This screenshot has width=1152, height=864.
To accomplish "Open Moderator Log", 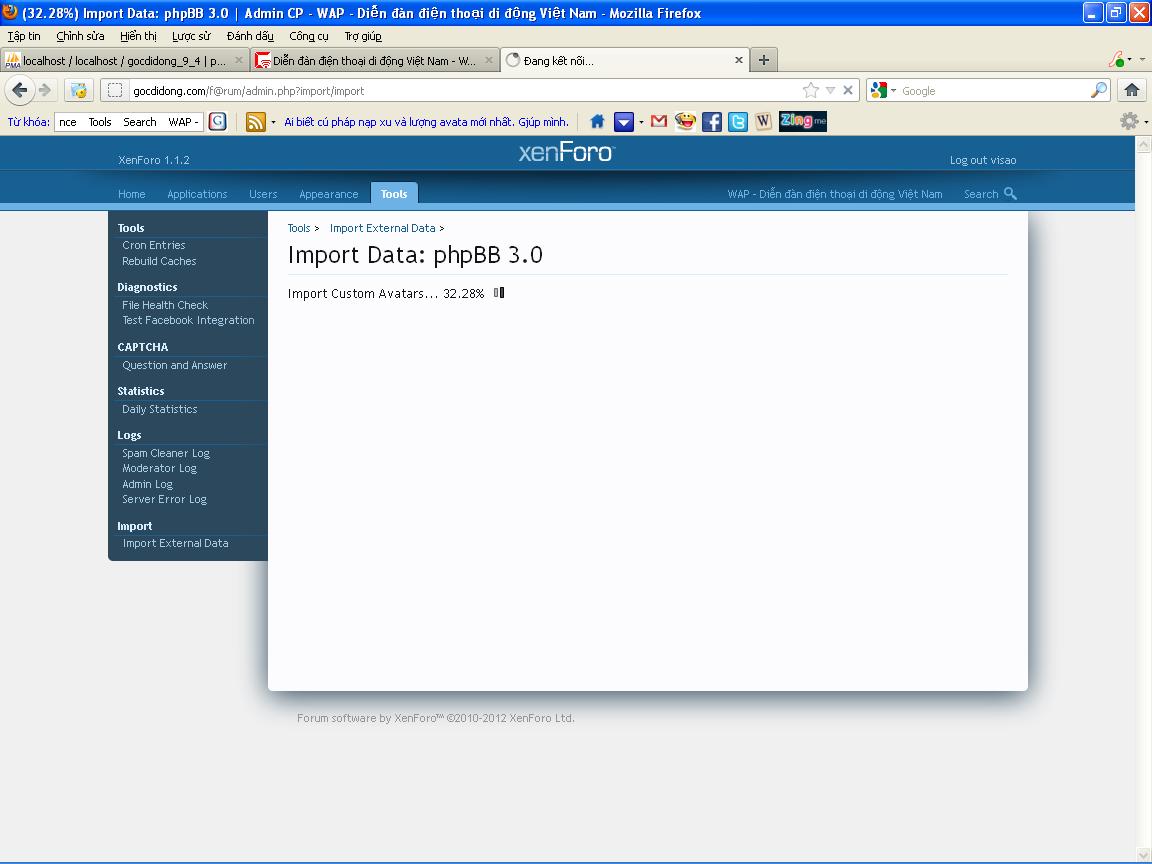I will pos(159,468).
